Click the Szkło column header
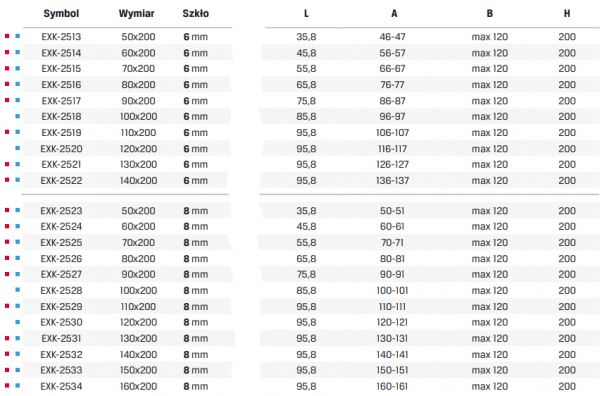600x396 pixels. [196, 14]
